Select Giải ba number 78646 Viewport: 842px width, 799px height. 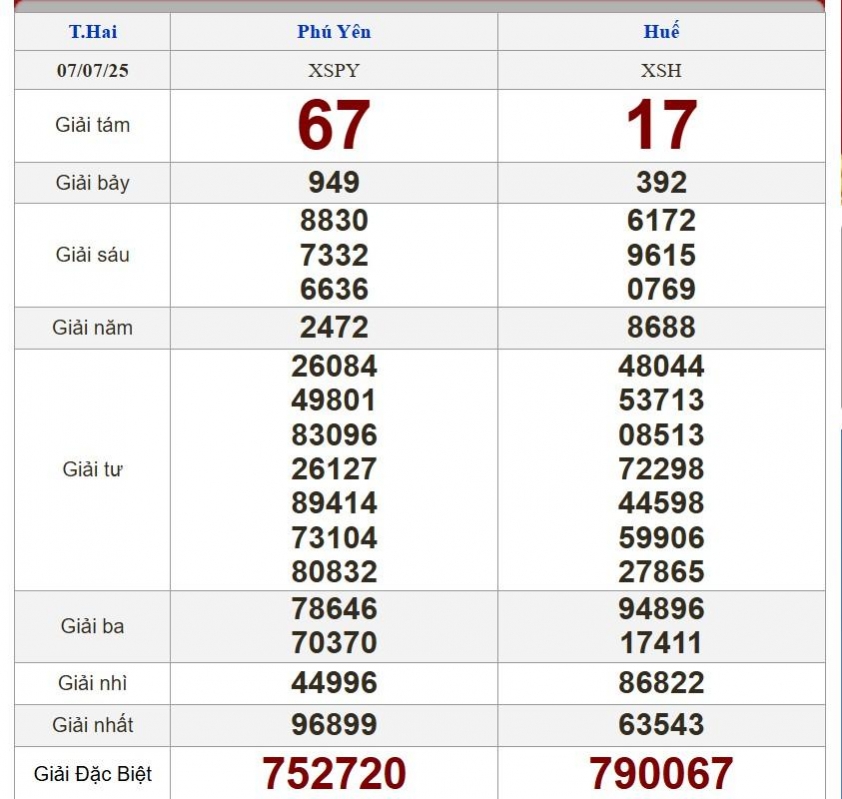coord(334,608)
